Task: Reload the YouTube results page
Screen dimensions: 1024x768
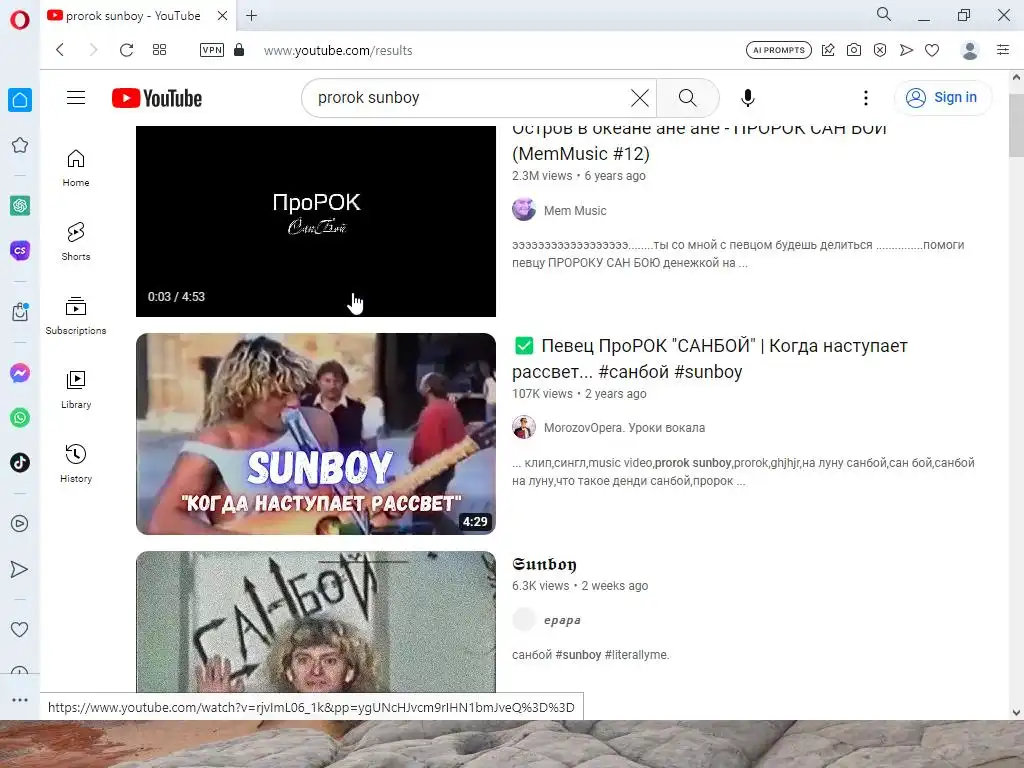Action: pos(127,50)
